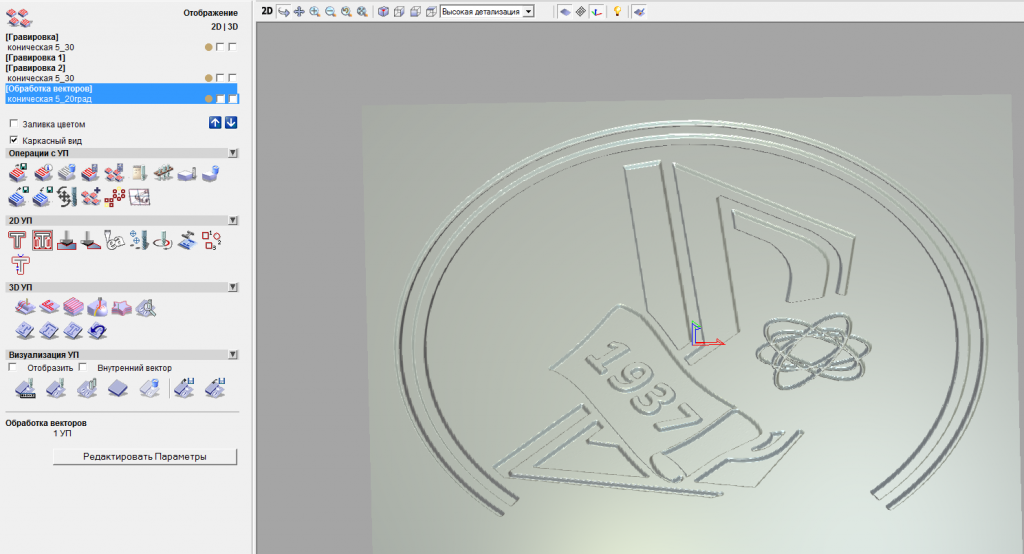Image resolution: width=1024 pixels, height=554 pixels.
Task: Select the isometric view cube icon
Action: point(383,11)
